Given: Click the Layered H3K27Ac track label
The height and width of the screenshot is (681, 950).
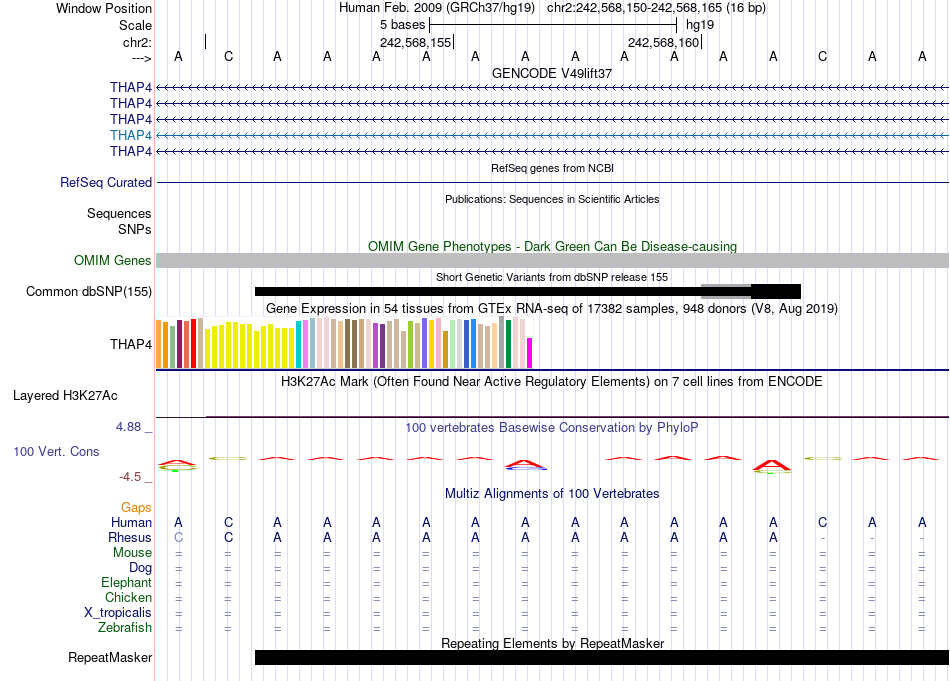Looking at the screenshot, I should tap(65, 396).
